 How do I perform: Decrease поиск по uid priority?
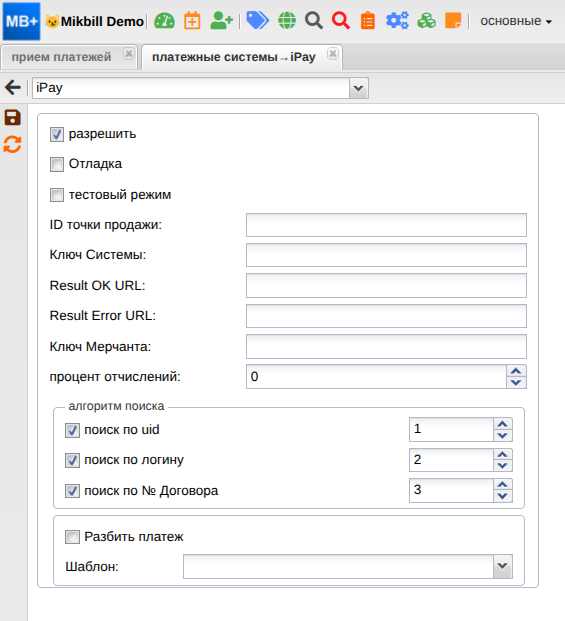click(x=503, y=435)
